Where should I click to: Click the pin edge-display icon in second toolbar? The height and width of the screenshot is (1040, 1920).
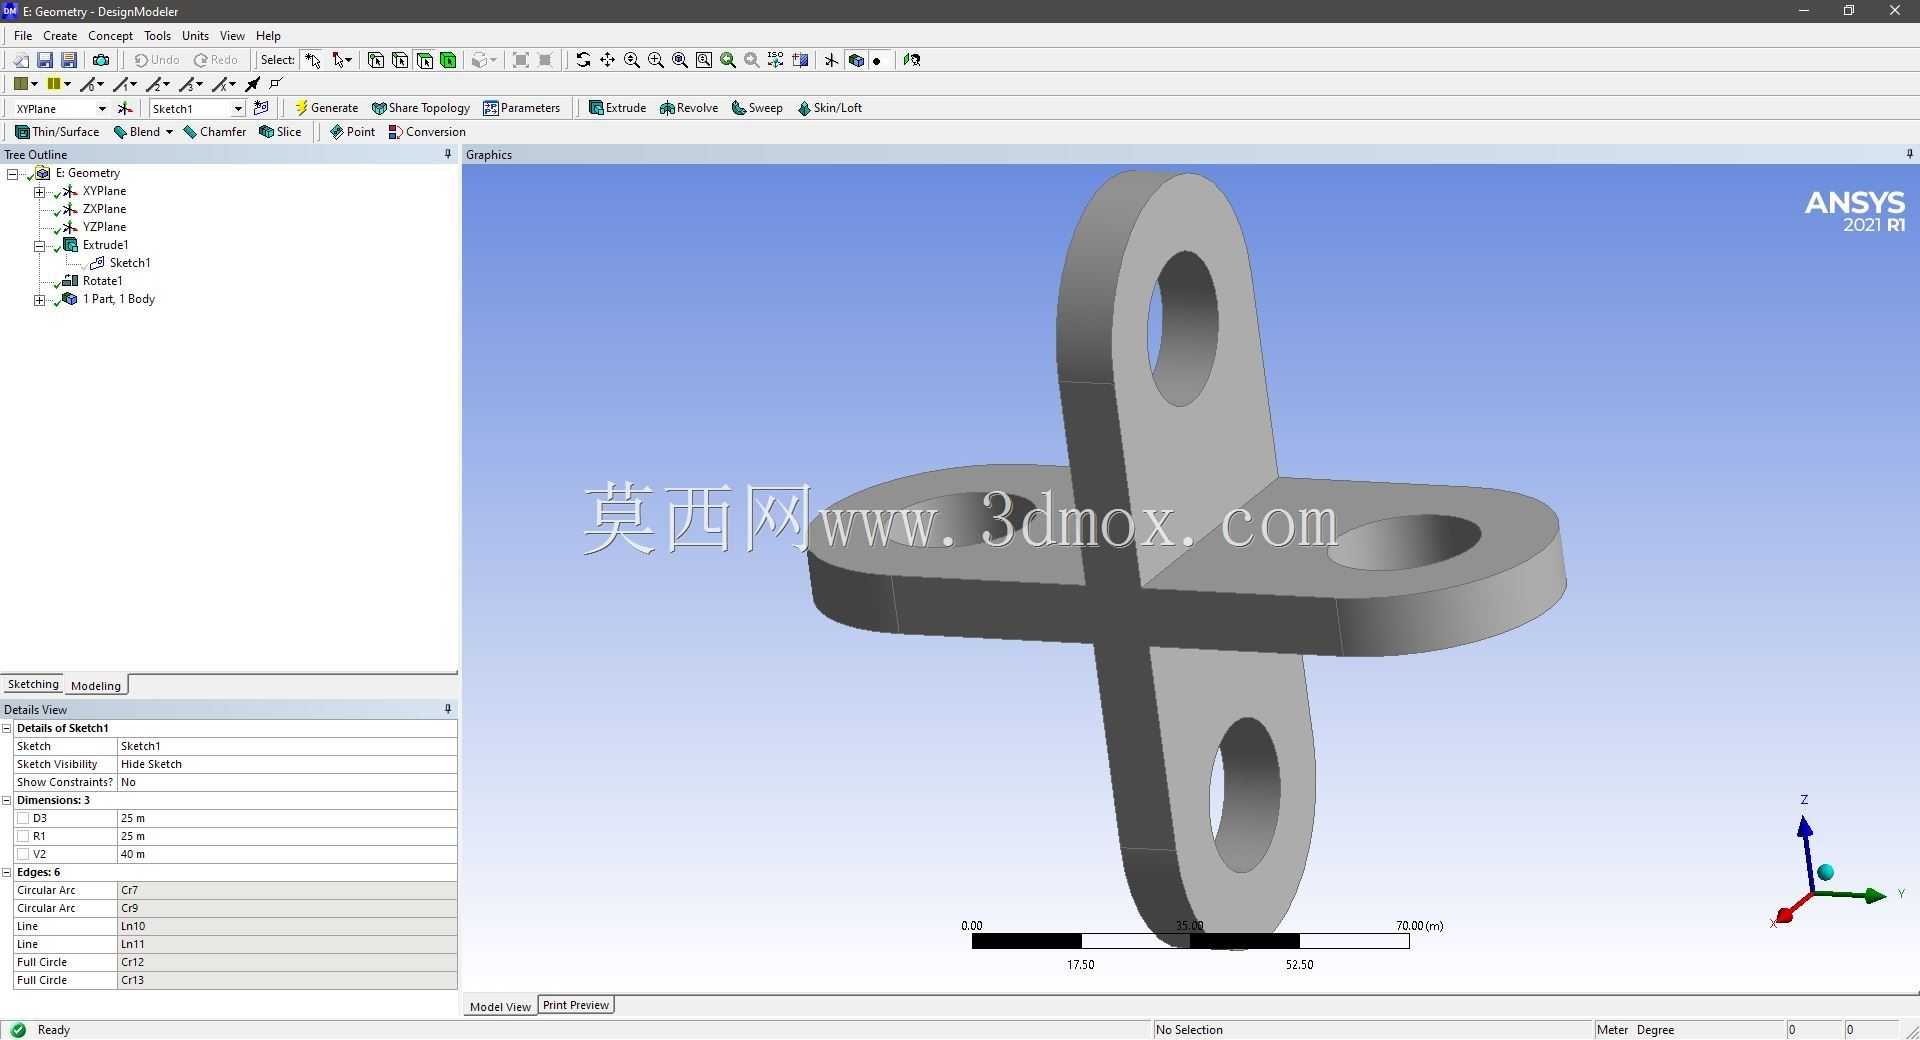point(253,84)
